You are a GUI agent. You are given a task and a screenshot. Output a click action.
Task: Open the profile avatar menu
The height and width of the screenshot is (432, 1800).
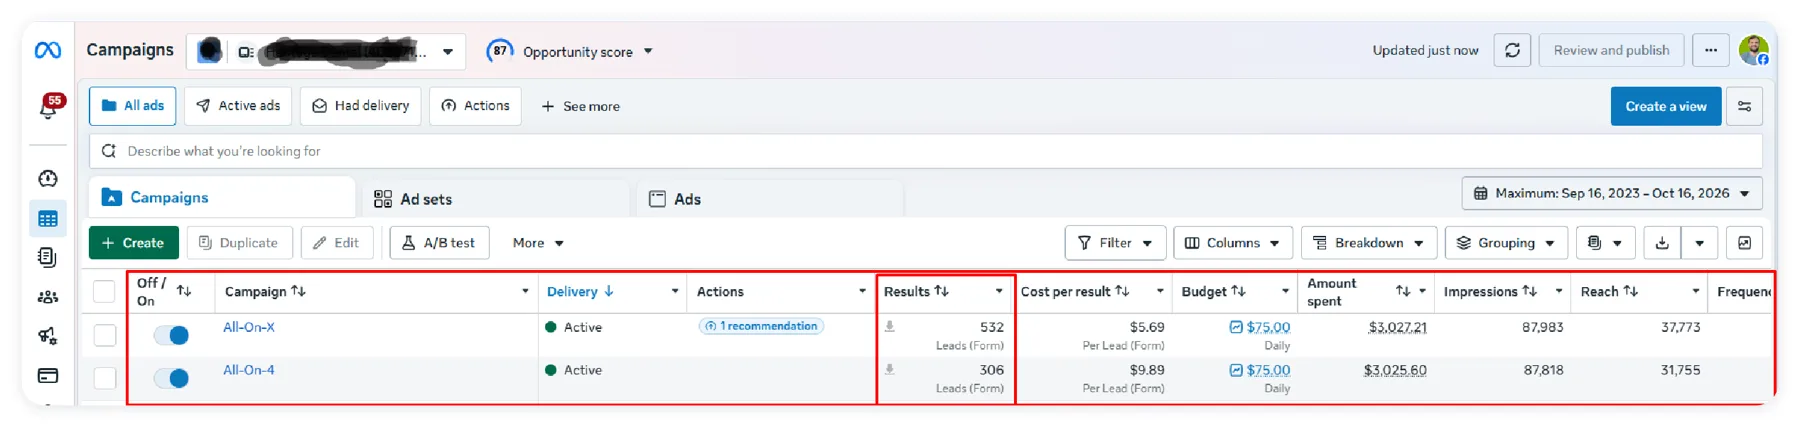(1753, 50)
